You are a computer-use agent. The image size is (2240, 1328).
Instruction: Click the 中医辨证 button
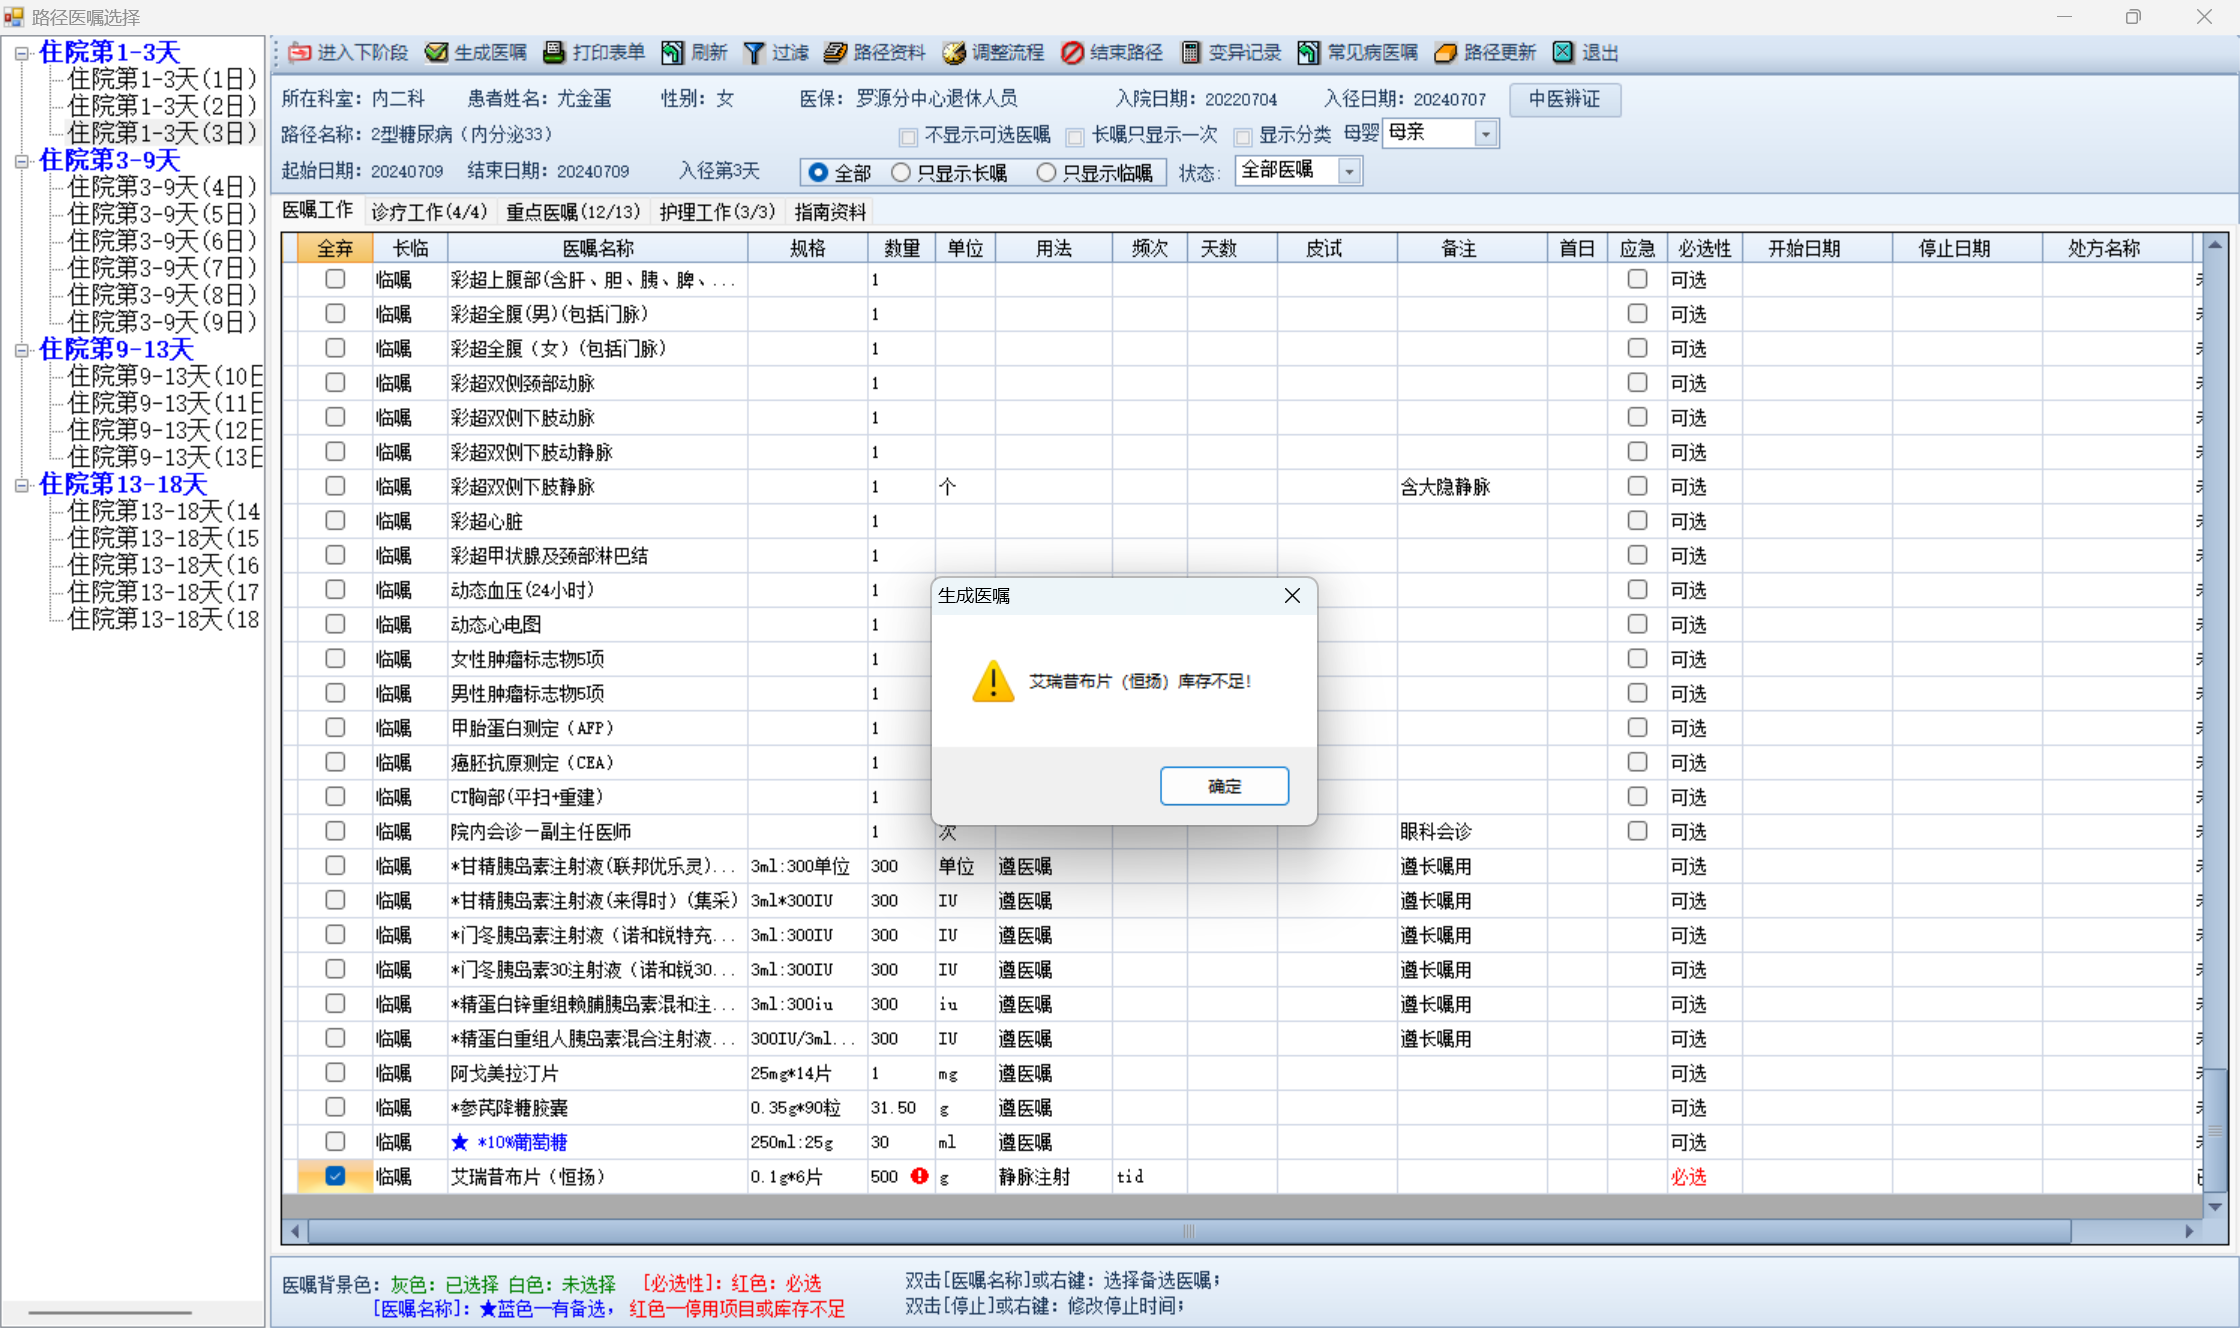click(1564, 99)
